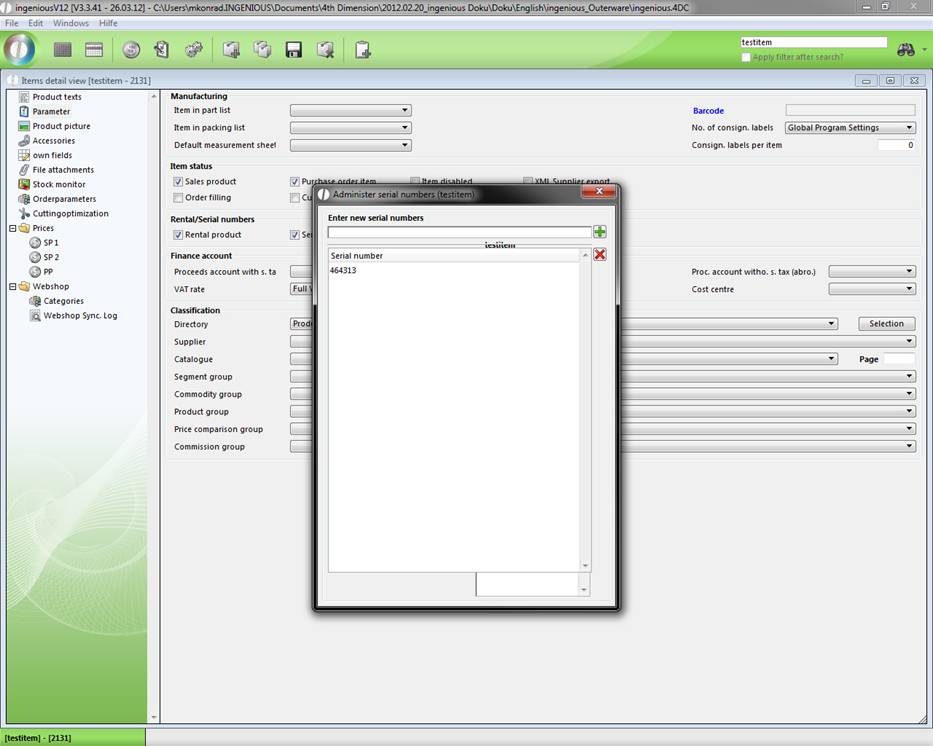Open the Edit menu
This screenshot has width=933, height=746.
click(x=36, y=23)
